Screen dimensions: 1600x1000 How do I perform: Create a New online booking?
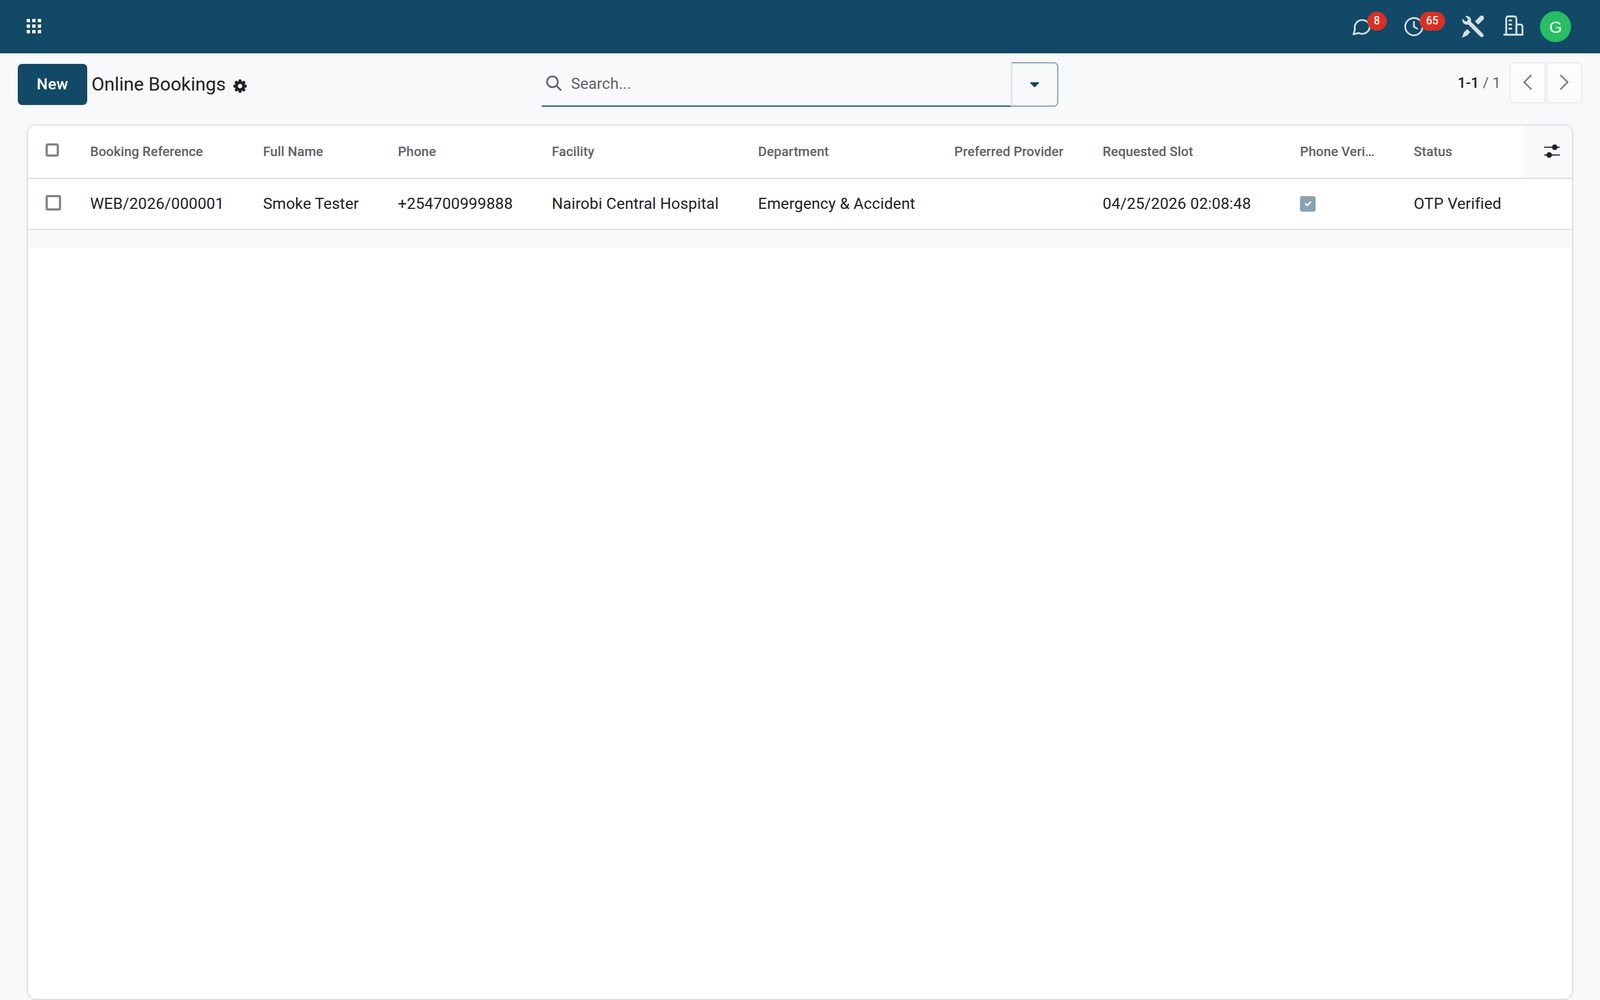coord(52,84)
